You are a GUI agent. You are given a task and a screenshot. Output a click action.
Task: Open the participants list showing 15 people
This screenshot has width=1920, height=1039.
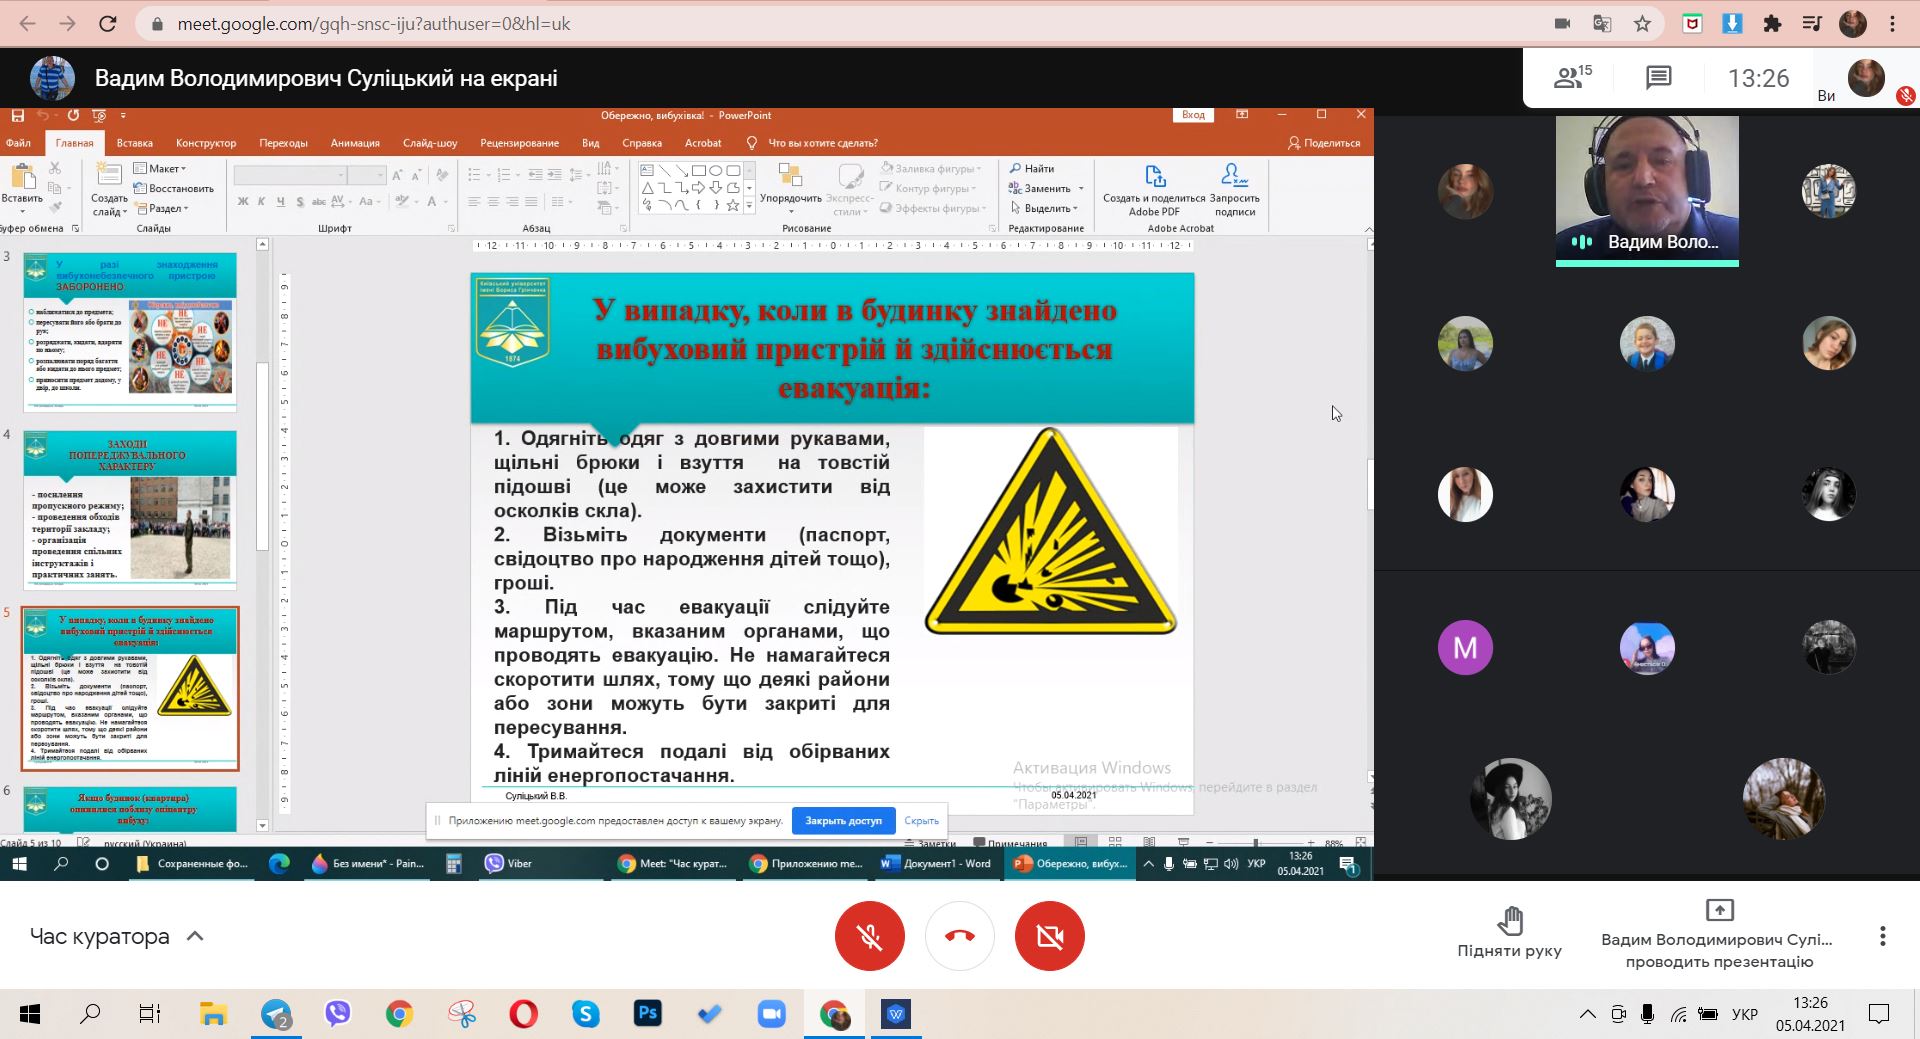[x=1572, y=78]
